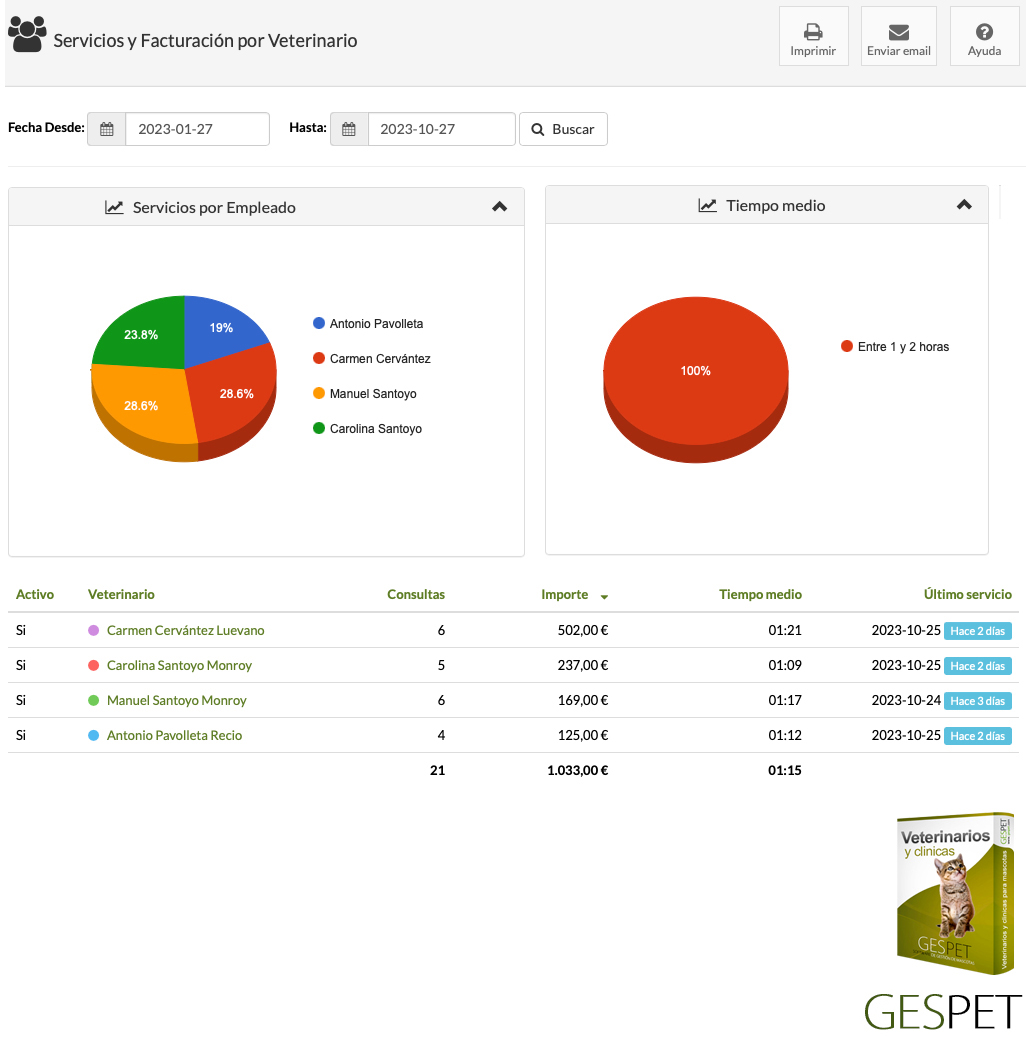
Task: Click the Enviar email envelope icon
Action: point(898,31)
